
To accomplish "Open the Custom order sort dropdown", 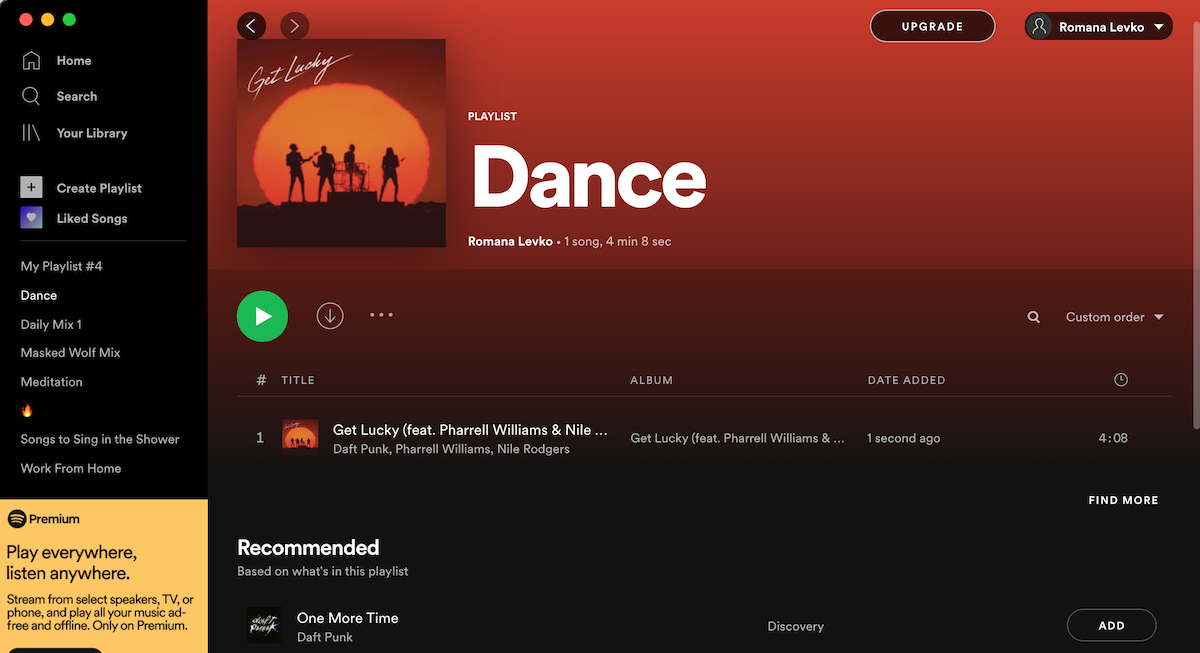I will (x=1113, y=316).
